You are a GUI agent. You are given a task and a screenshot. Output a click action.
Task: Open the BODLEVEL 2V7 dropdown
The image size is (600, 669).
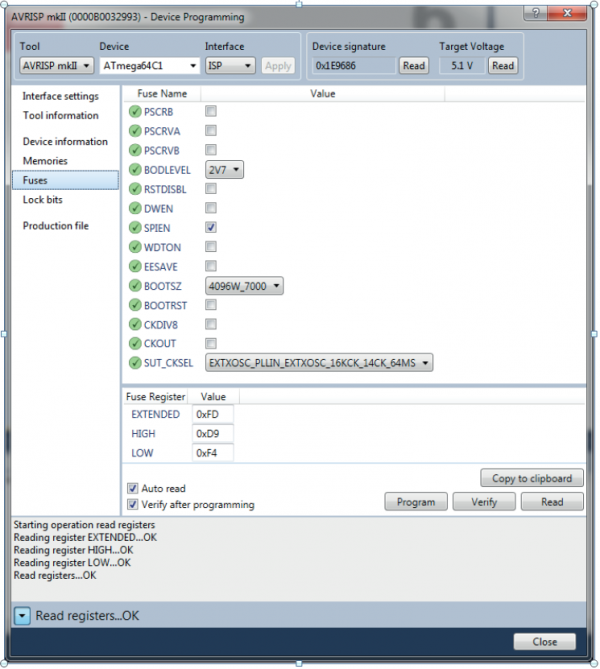[x=224, y=170]
